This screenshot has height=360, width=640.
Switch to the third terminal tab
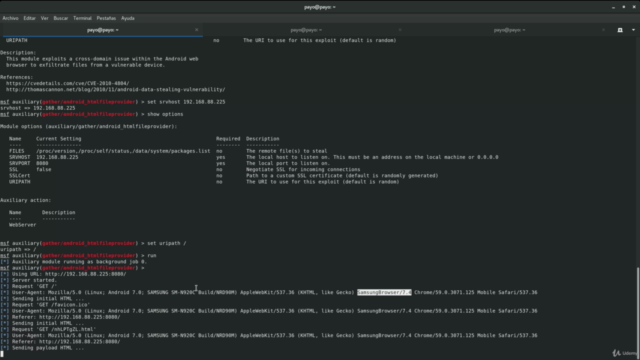click(509, 30)
